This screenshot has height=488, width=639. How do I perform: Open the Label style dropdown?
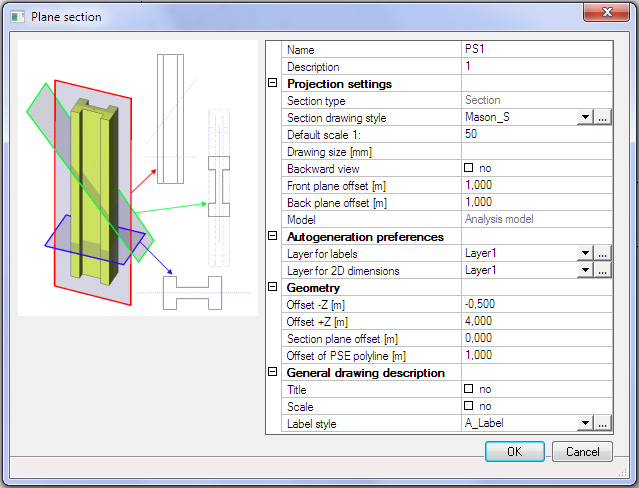(x=585, y=424)
